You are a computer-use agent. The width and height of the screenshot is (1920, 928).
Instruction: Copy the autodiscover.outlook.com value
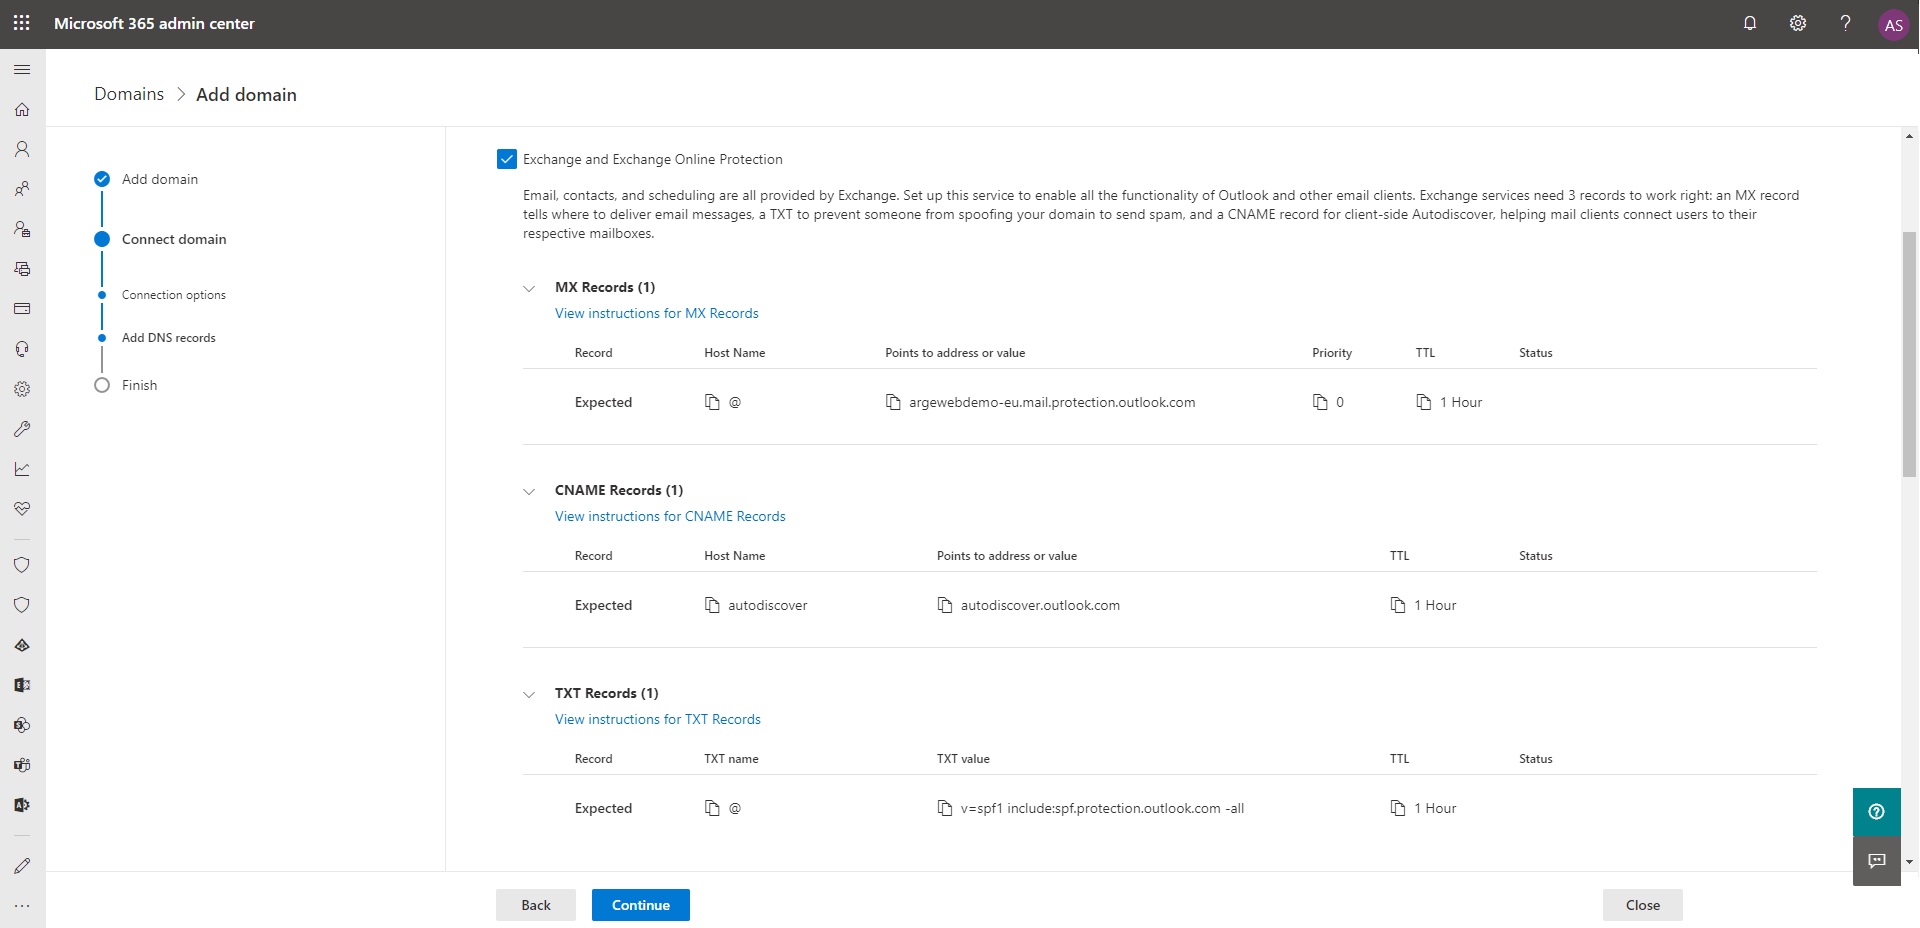click(945, 605)
